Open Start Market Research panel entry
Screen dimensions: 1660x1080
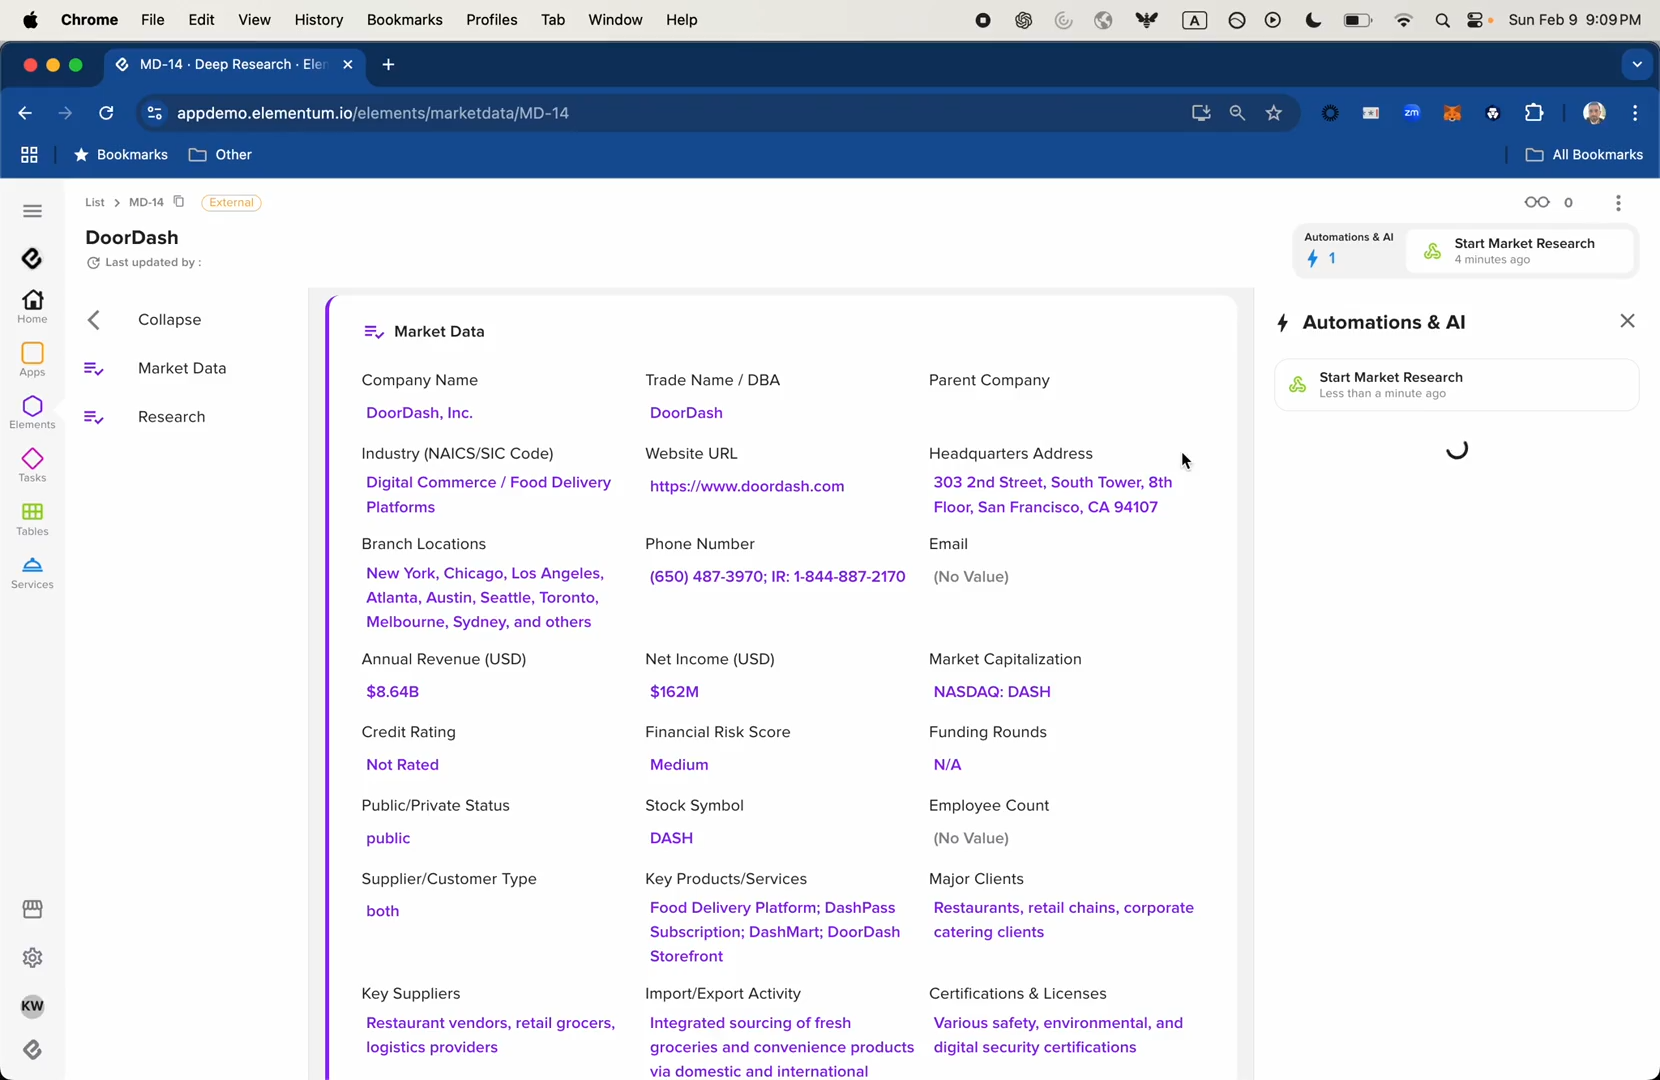coord(1456,385)
